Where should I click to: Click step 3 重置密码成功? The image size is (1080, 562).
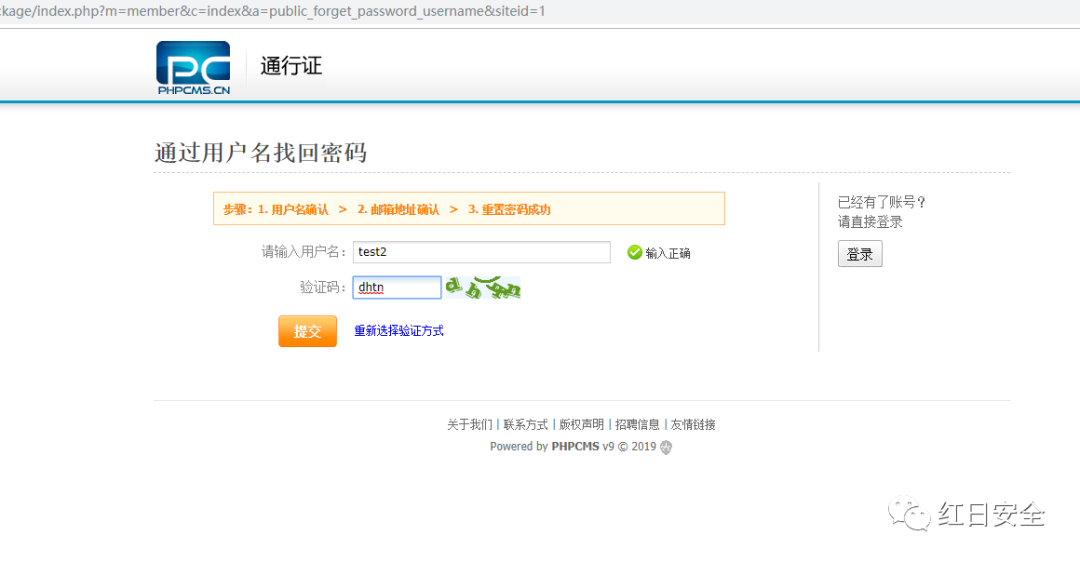pyautogui.click(x=509, y=210)
